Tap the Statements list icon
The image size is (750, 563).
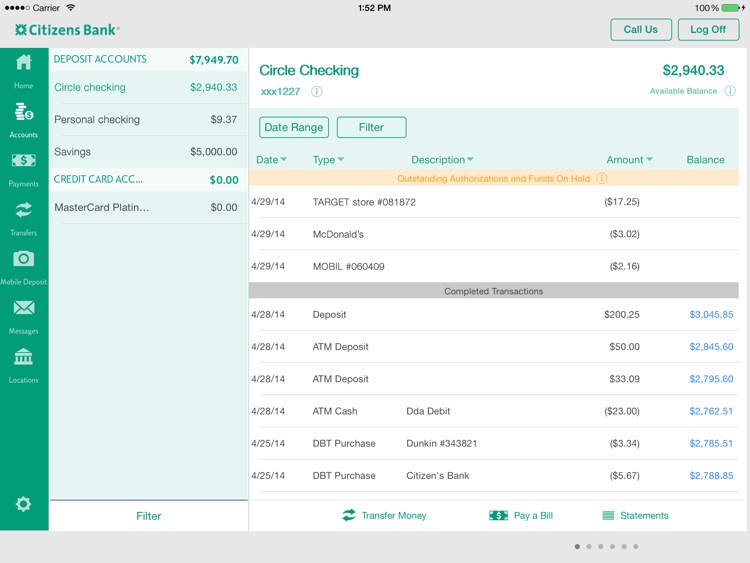pyautogui.click(x=608, y=515)
